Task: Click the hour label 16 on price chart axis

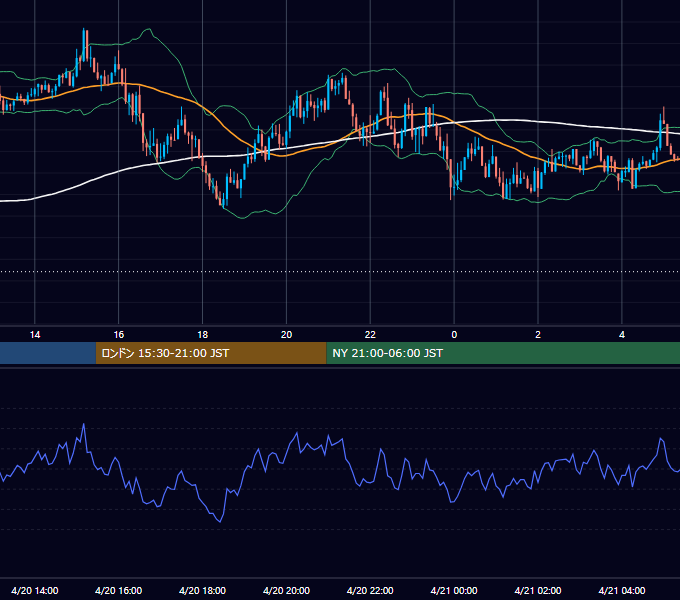Action: [x=118, y=335]
